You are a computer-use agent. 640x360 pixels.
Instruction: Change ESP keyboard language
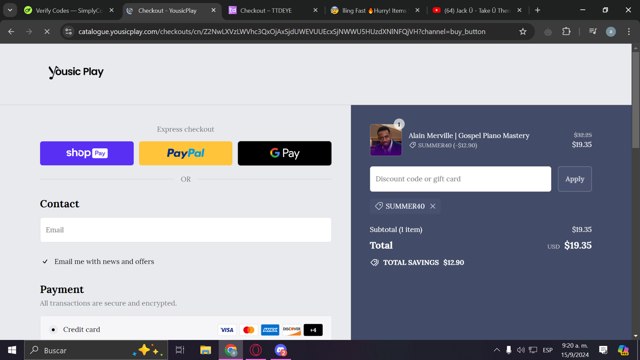(547, 350)
